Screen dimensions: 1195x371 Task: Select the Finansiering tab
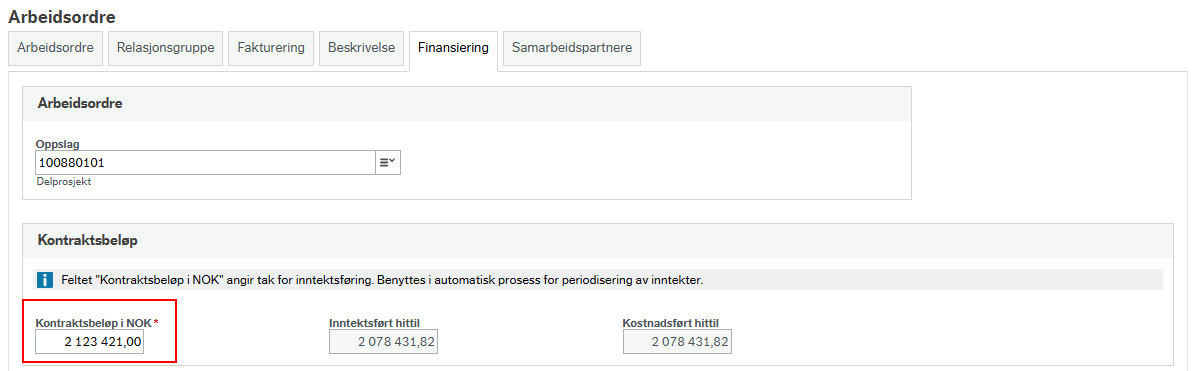[453, 50]
